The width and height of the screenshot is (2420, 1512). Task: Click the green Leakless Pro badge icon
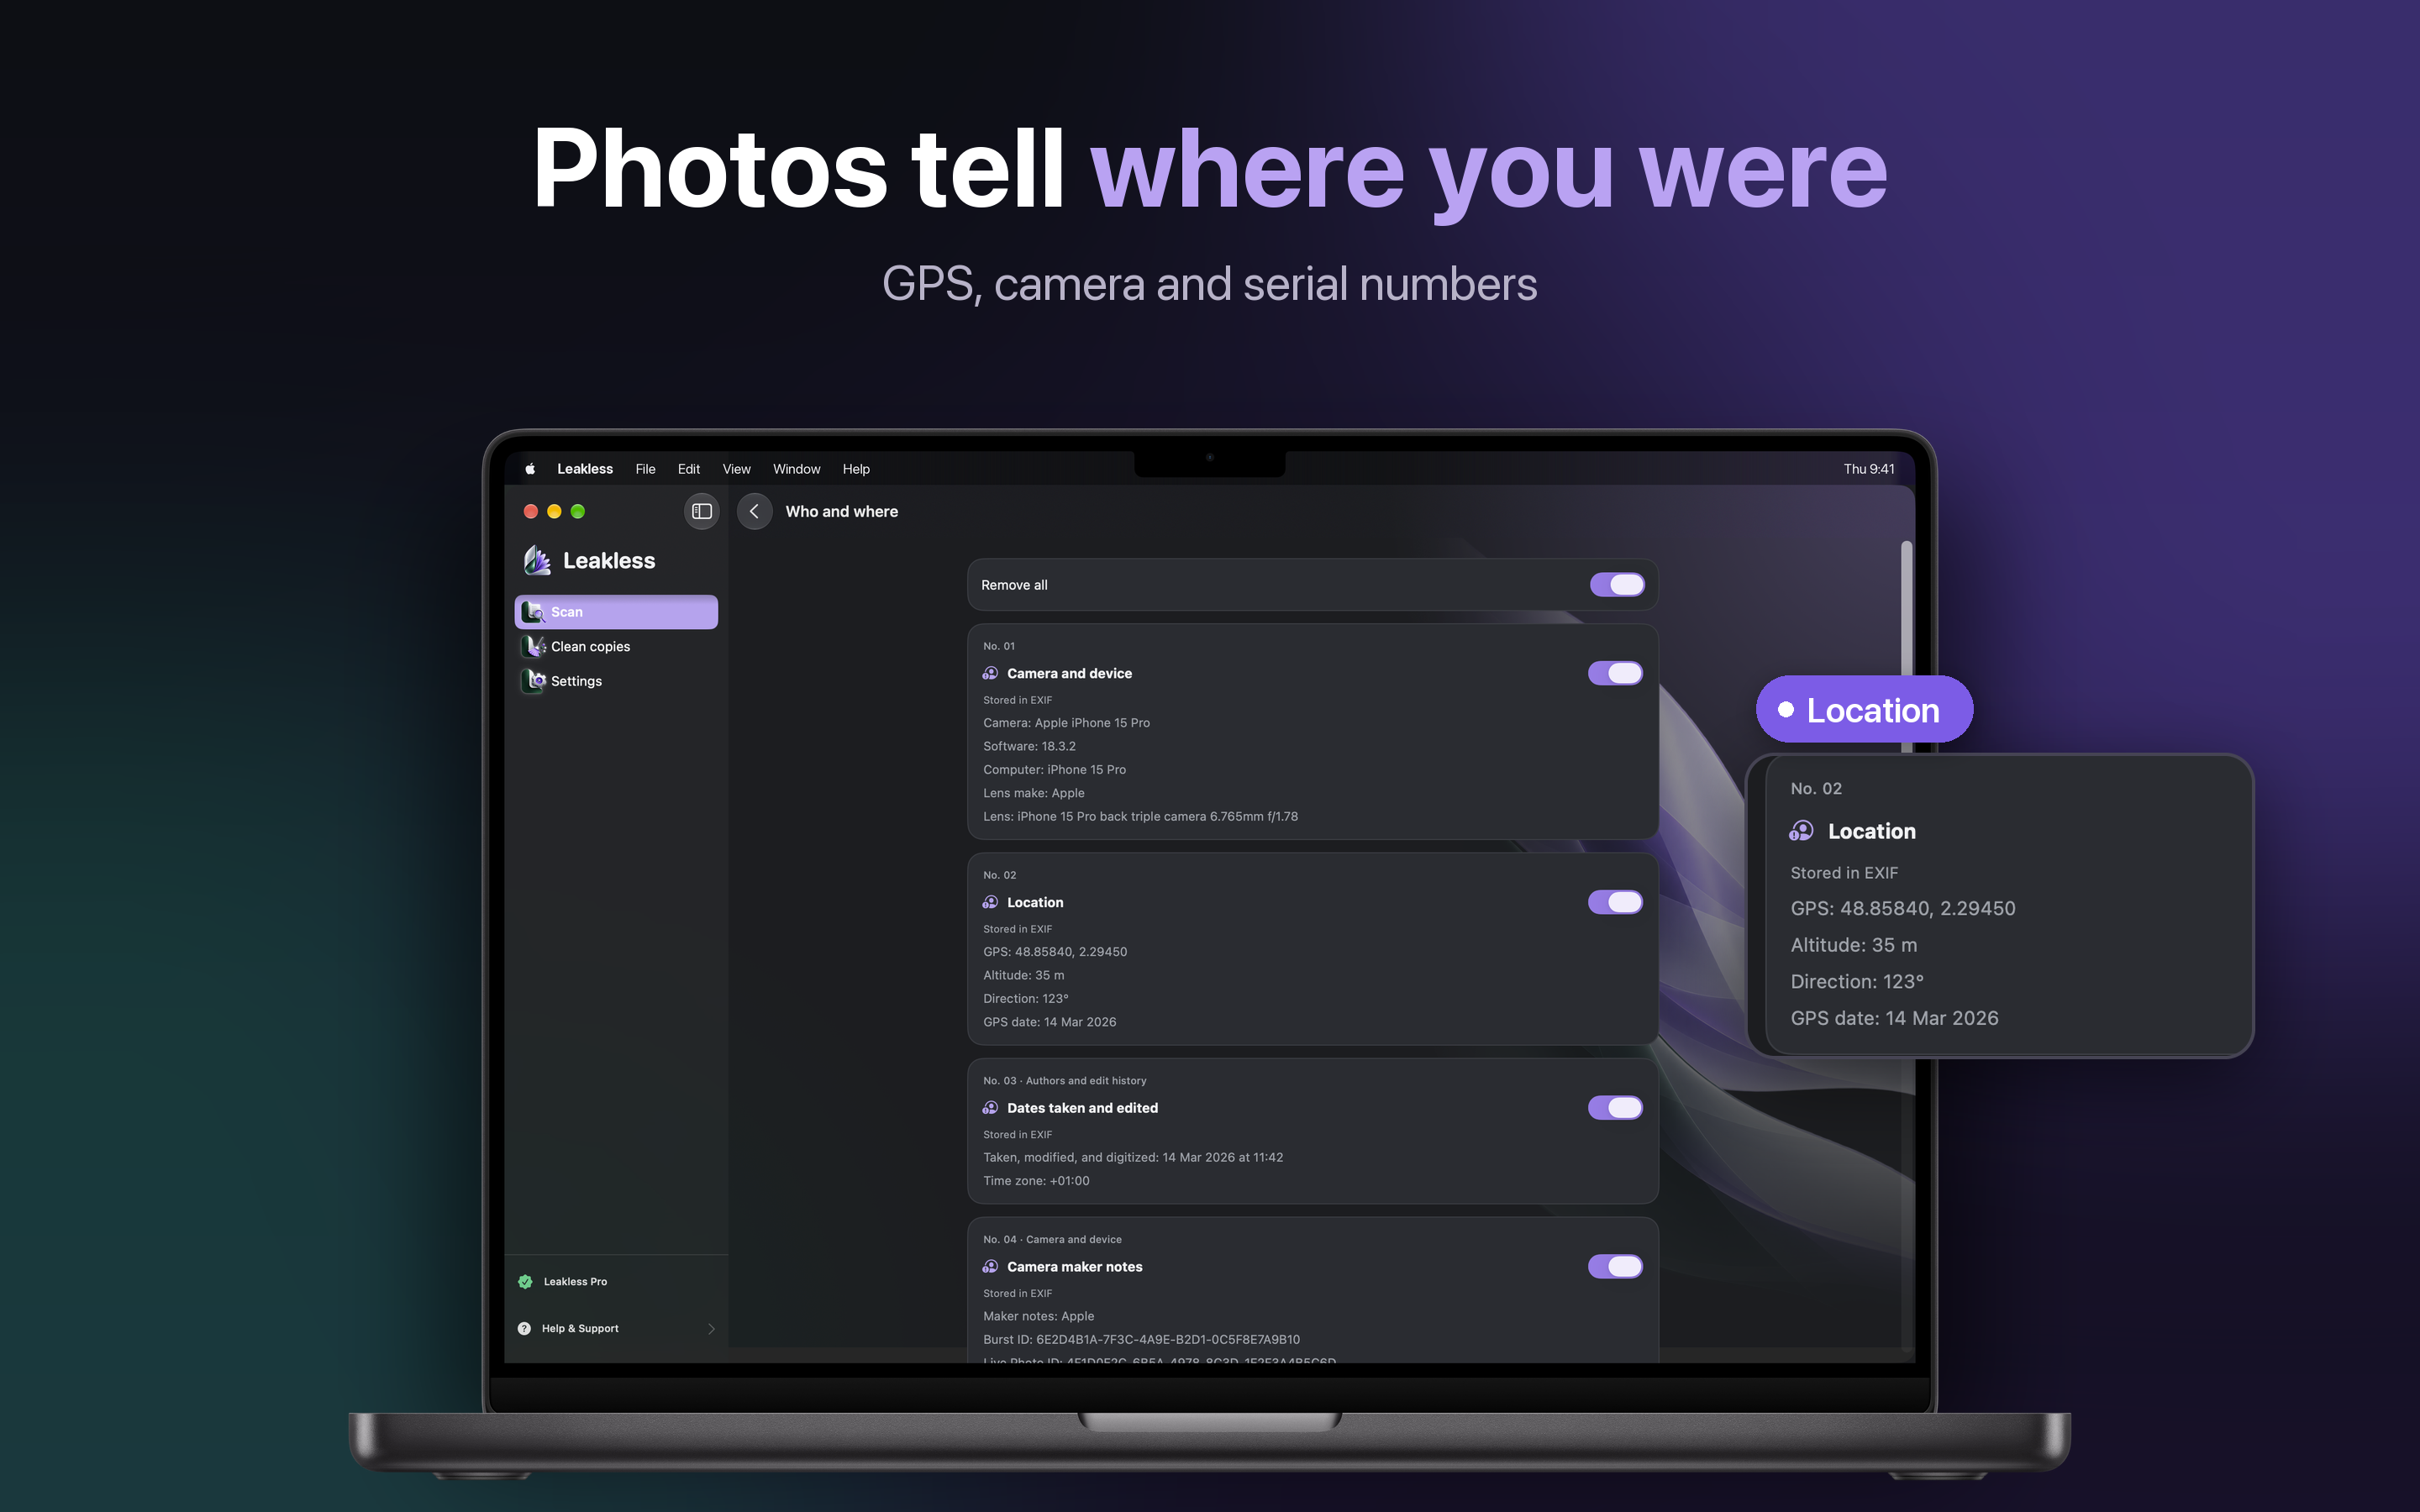tap(525, 1281)
